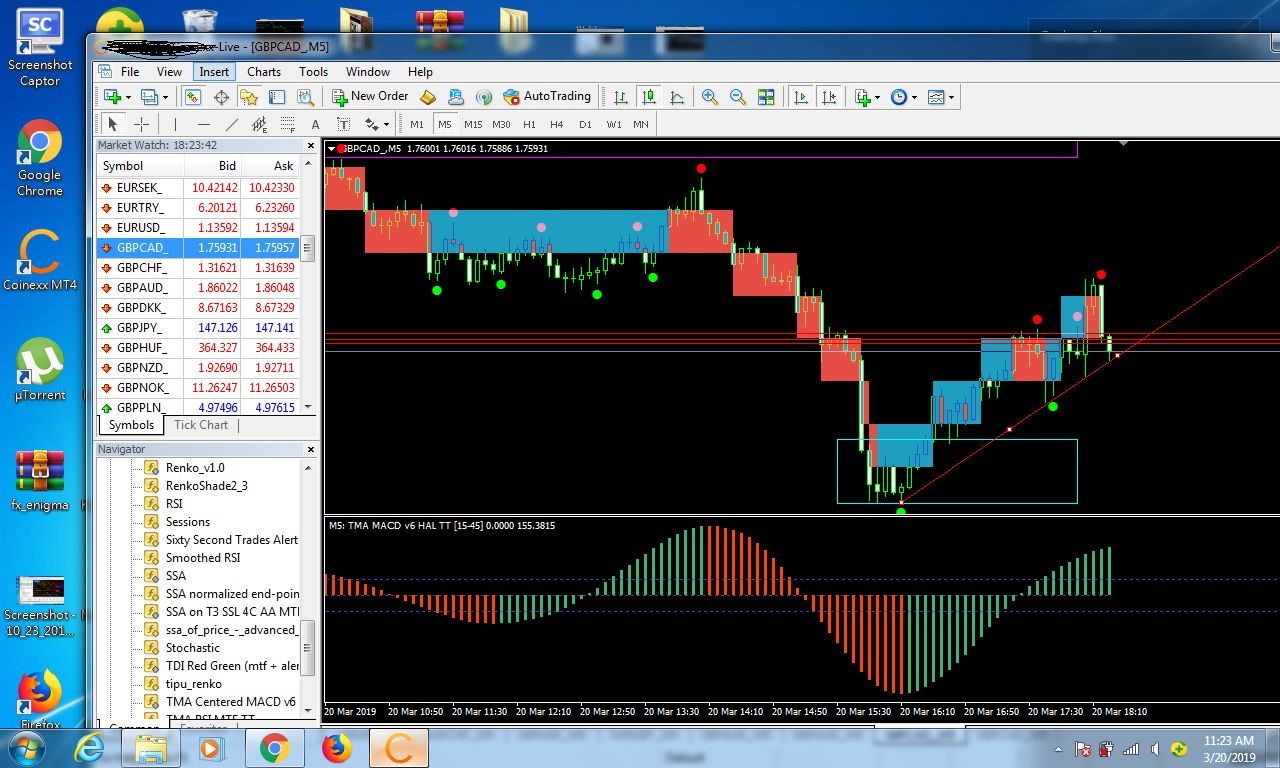Tile the chart windows

(766, 97)
